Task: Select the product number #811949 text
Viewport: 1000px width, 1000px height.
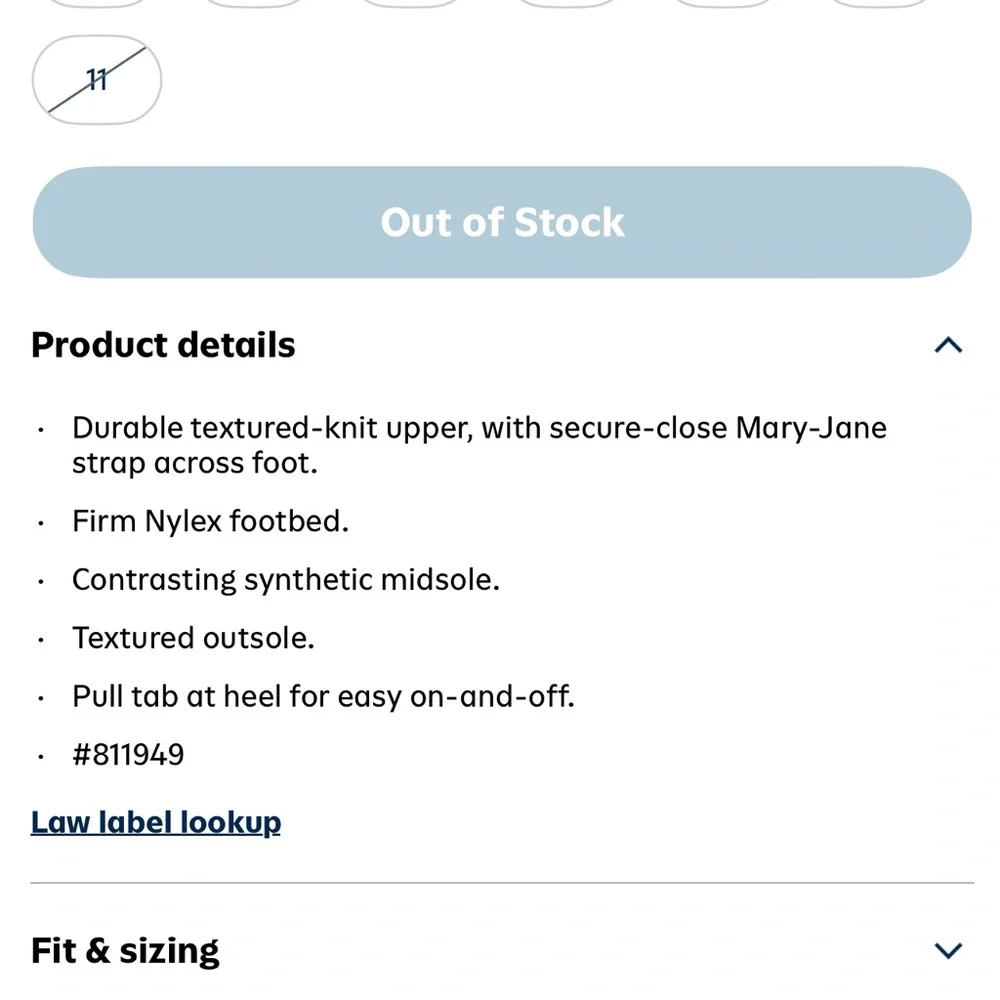Action: [x=128, y=754]
